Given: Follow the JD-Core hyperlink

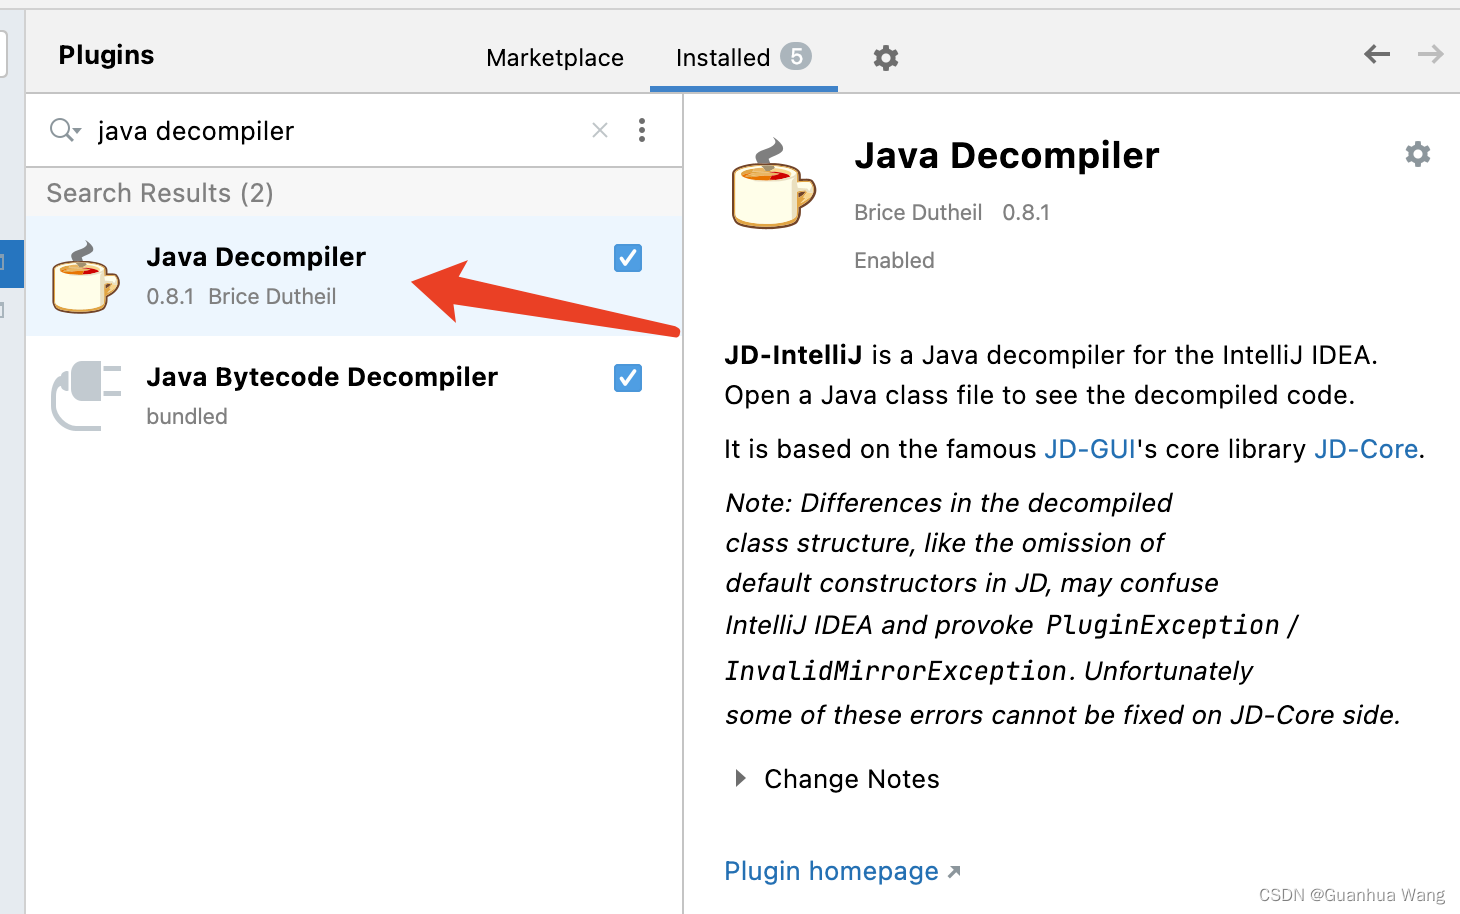Looking at the screenshot, I should 1366,449.
